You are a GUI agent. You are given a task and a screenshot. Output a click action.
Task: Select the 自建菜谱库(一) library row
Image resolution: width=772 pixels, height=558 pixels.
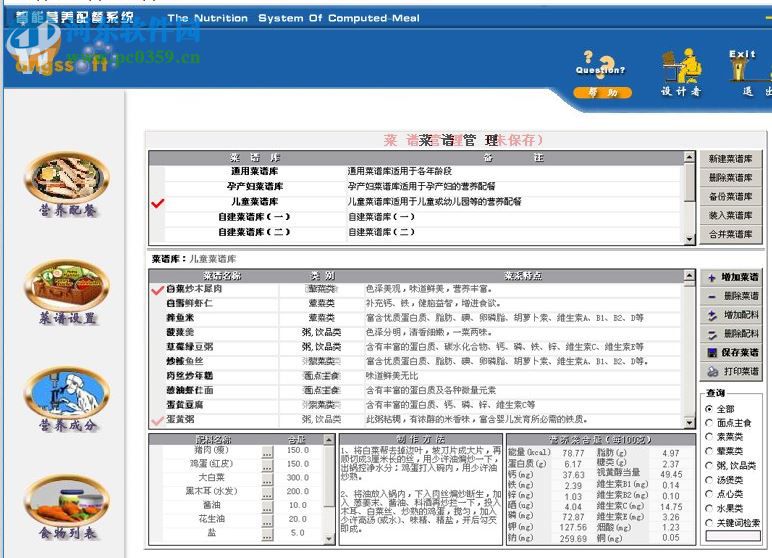point(416,217)
